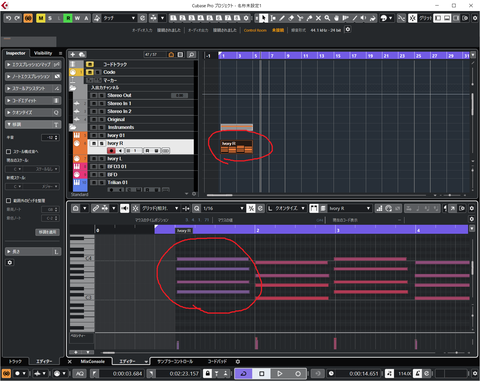
Task: Select the Range Selection tool
Action: pos(273,18)
